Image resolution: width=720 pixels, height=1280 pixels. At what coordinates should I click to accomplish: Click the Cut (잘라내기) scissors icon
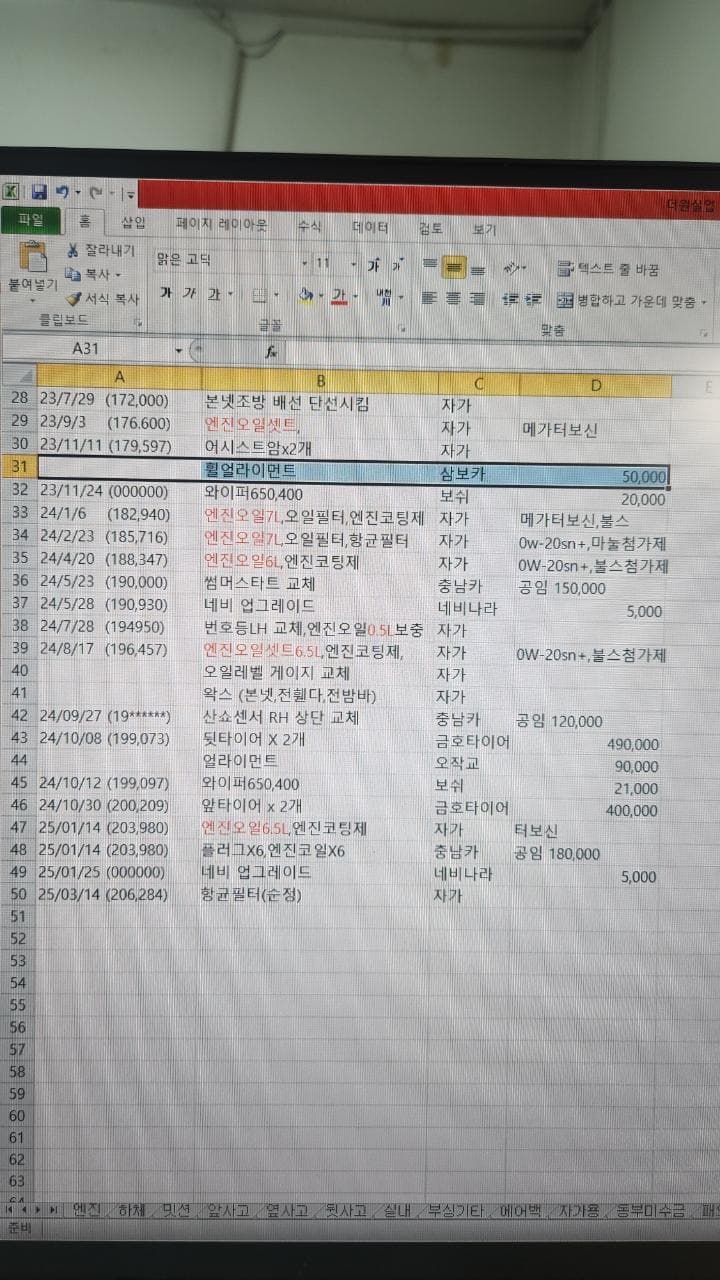pos(74,250)
